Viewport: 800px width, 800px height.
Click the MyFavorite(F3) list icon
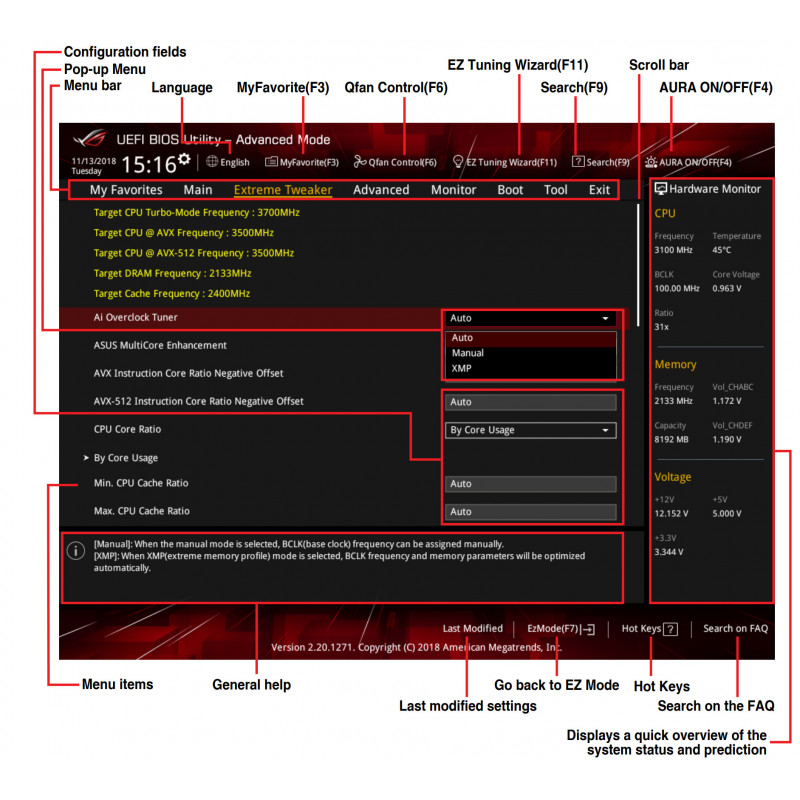pyautogui.click(x=271, y=162)
